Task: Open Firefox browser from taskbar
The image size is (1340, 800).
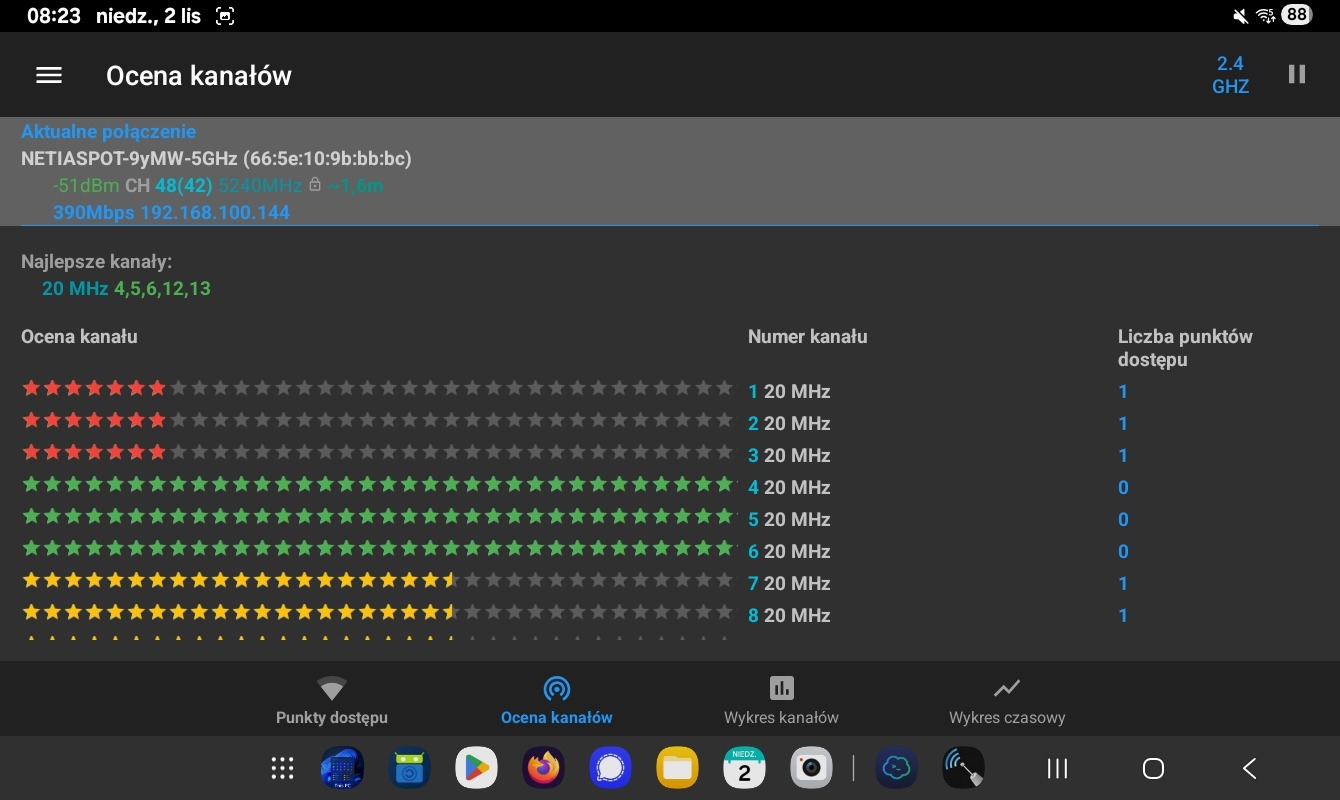Action: click(x=543, y=768)
